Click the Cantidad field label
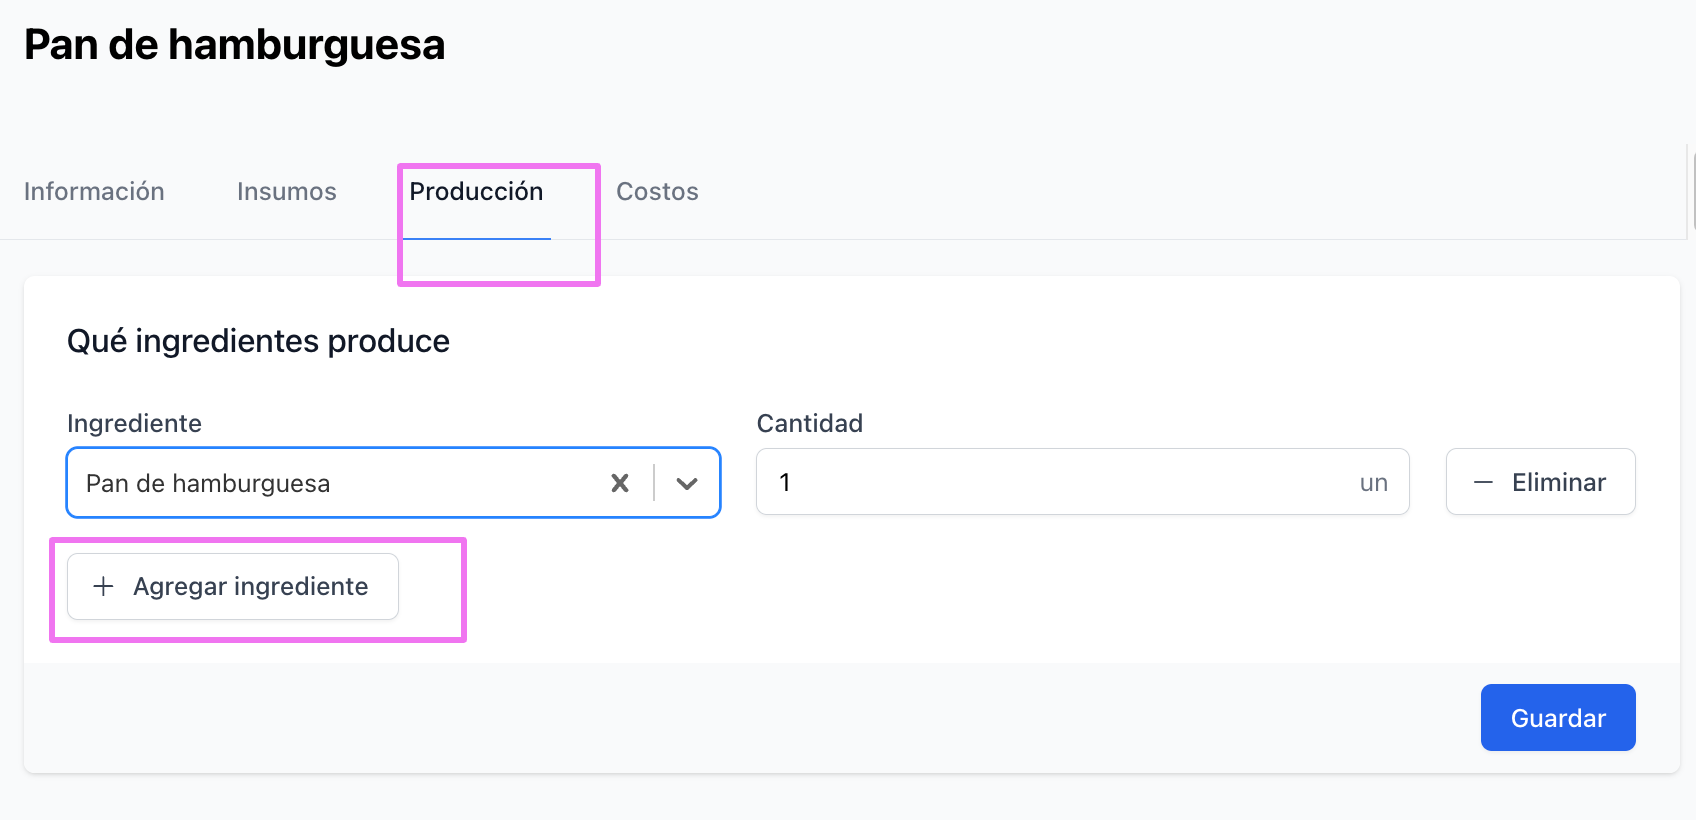The width and height of the screenshot is (1696, 820). (x=810, y=423)
